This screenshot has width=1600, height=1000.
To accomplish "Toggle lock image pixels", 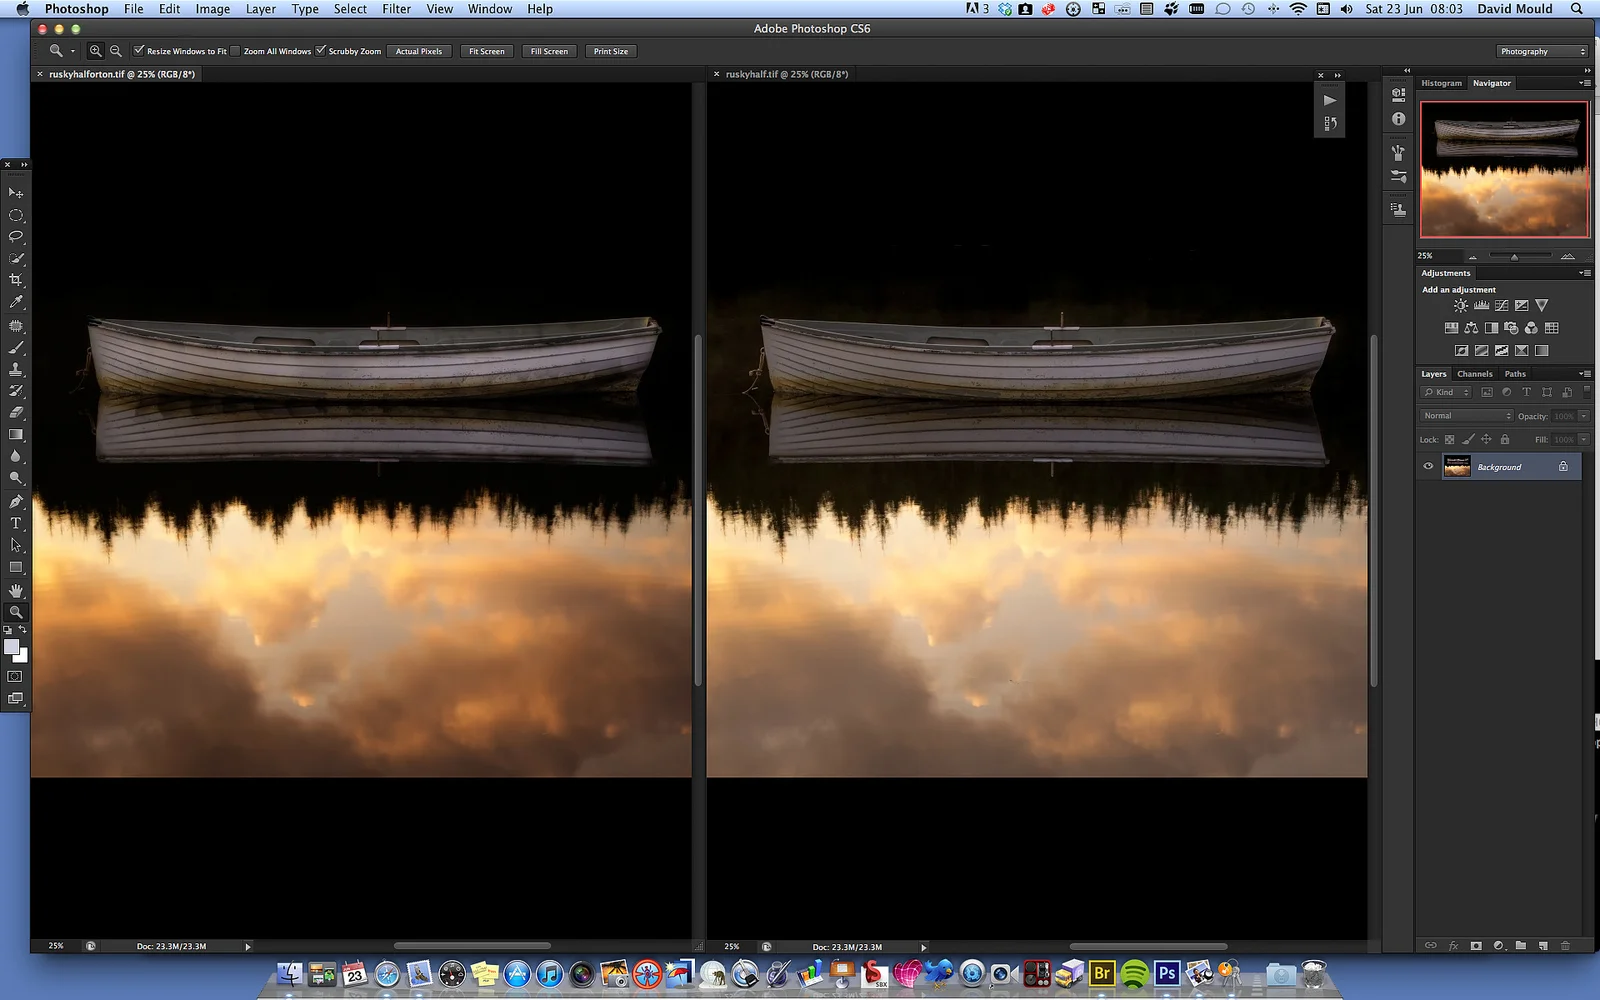I will click(x=1468, y=439).
